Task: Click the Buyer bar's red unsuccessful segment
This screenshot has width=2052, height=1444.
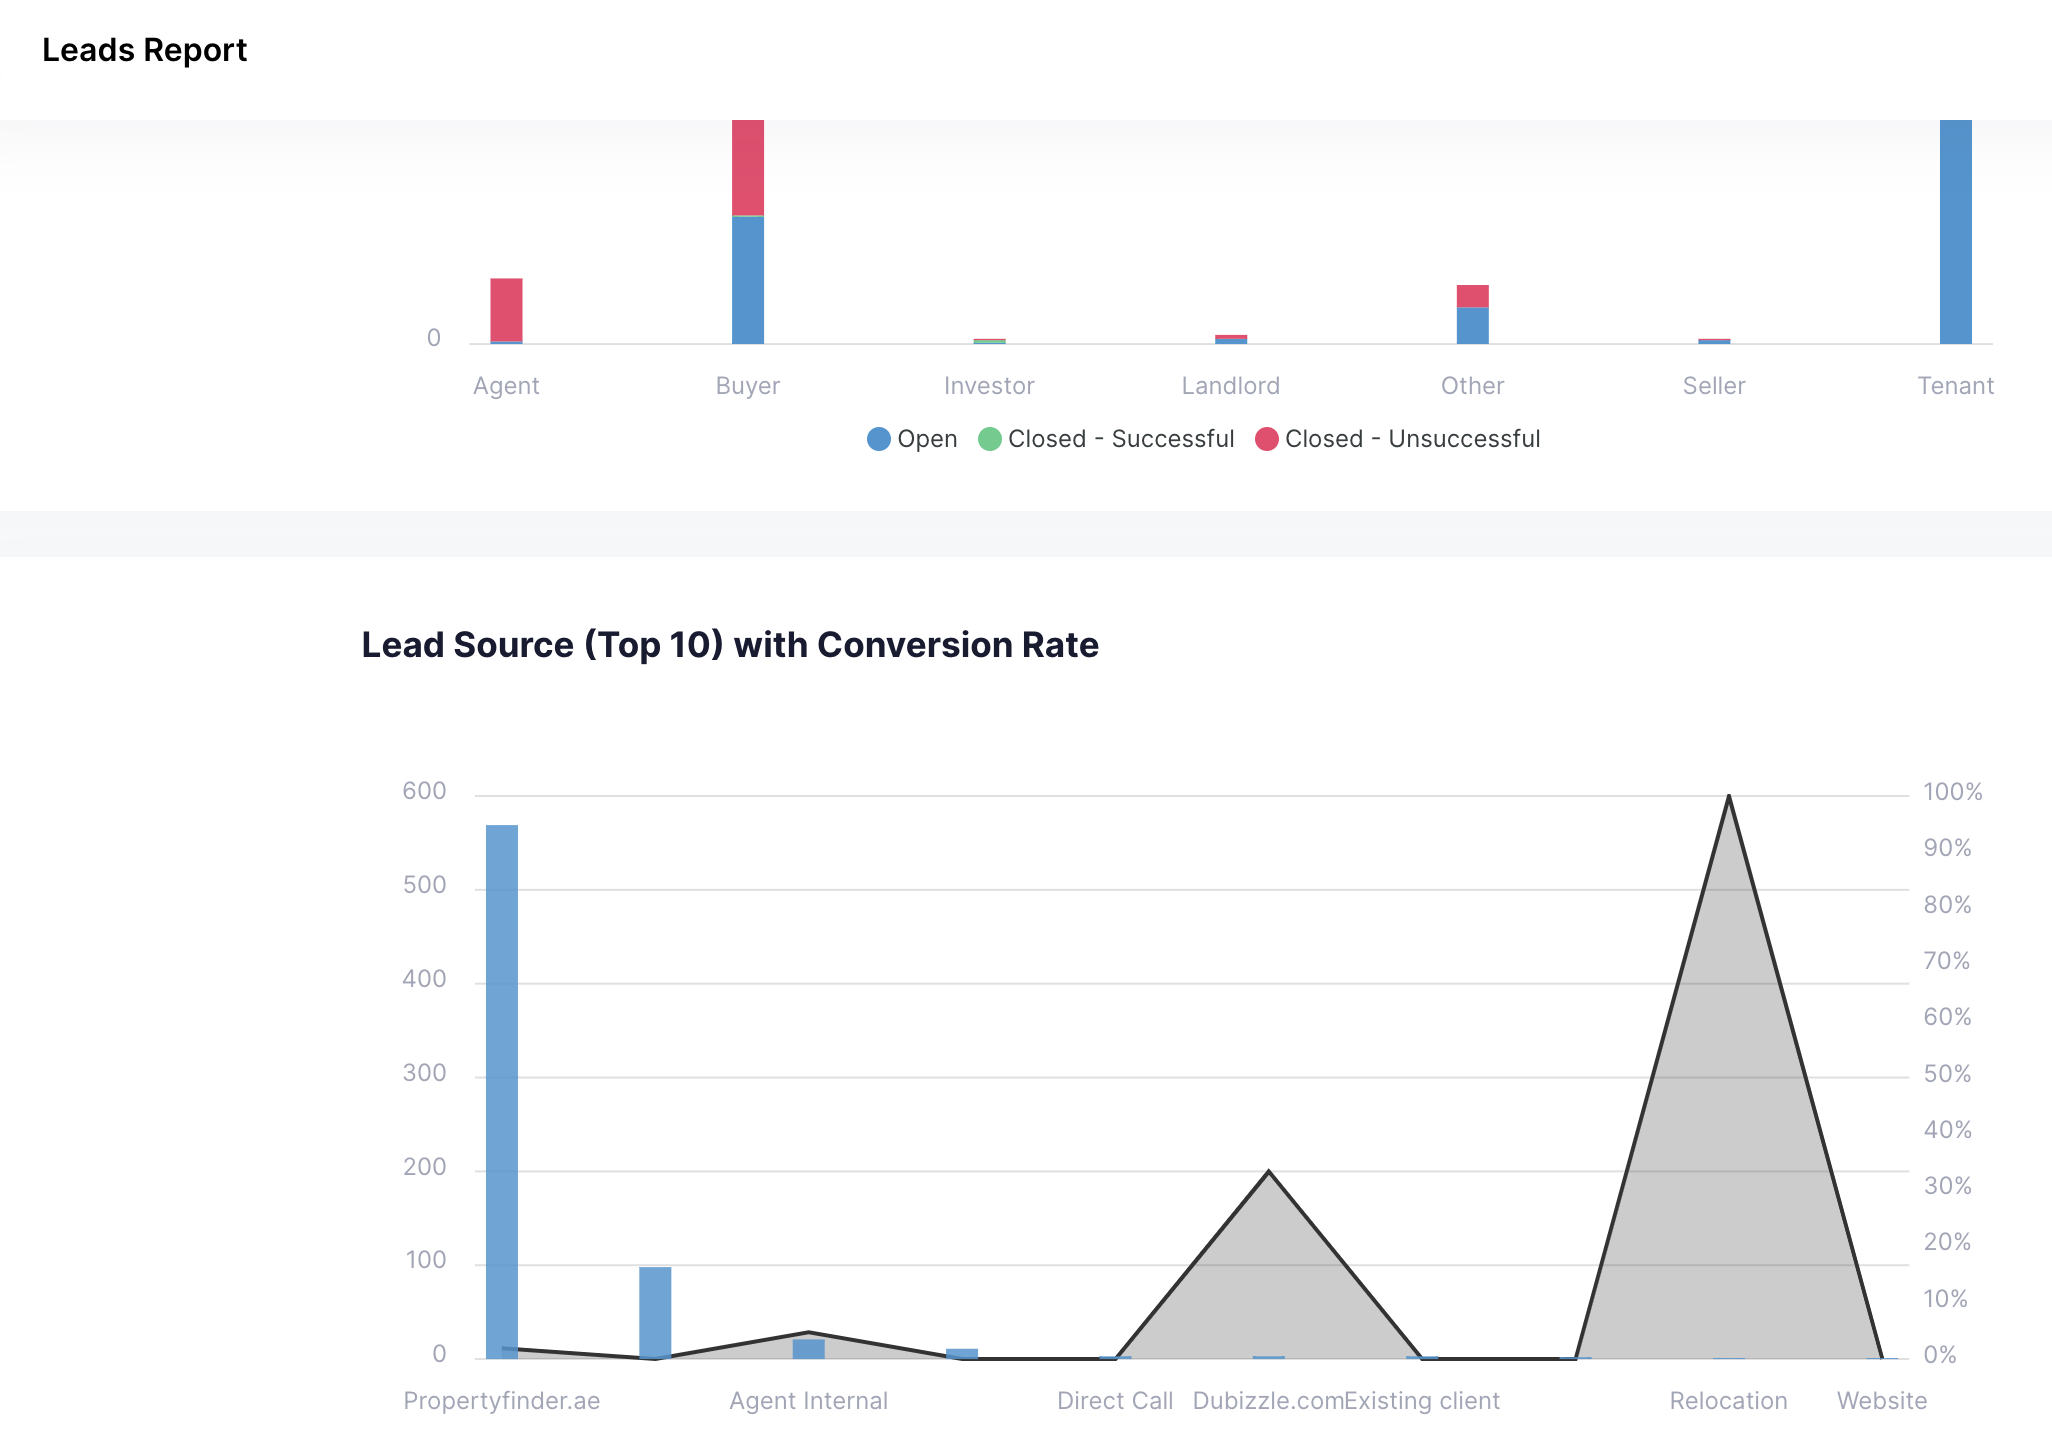Action: [x=748, y=167]
